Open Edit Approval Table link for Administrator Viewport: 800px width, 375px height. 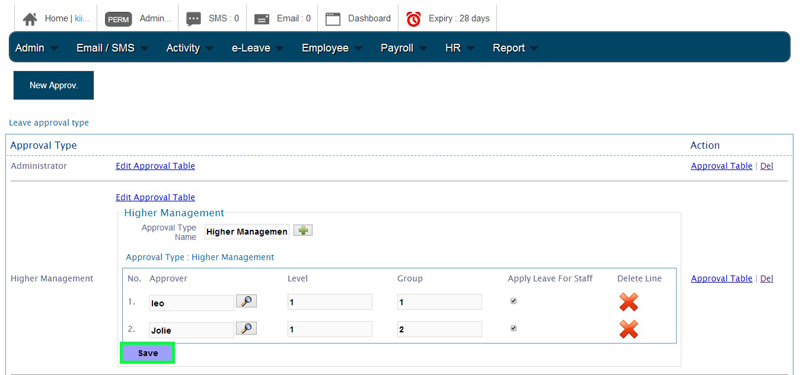click(155, 166)
